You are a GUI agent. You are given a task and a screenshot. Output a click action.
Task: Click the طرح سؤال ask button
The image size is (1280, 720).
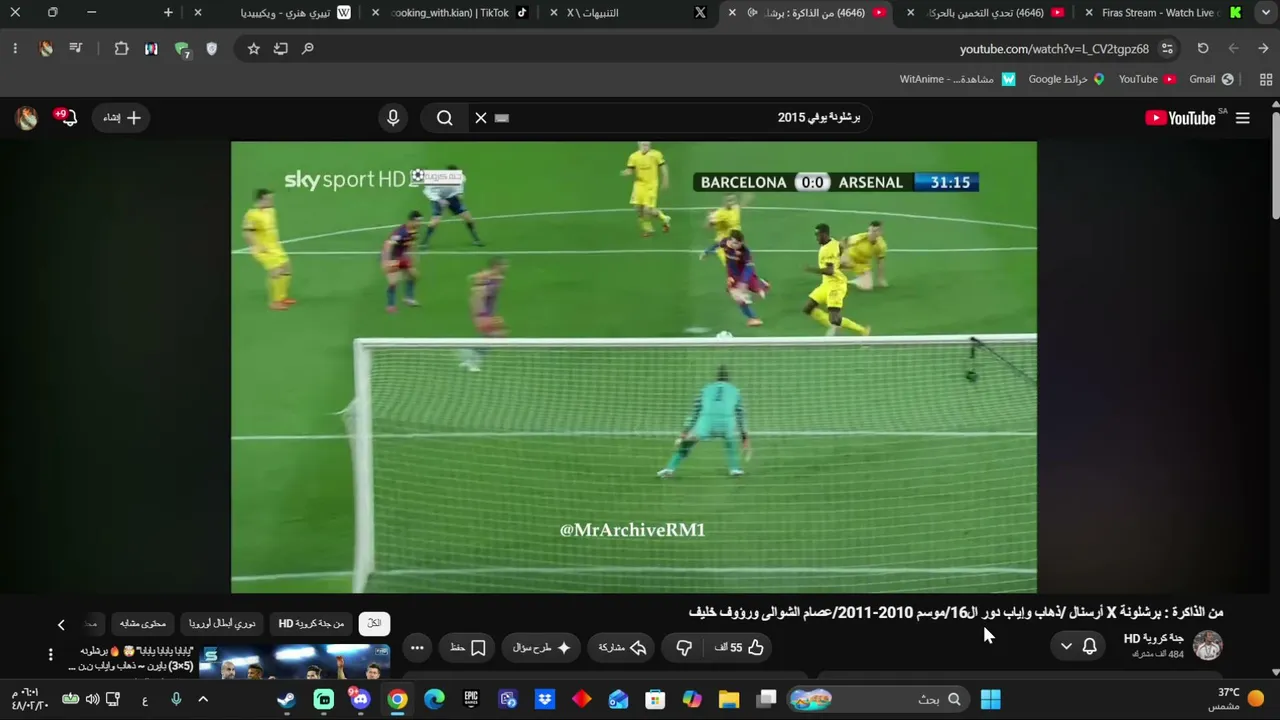(541, 648)
